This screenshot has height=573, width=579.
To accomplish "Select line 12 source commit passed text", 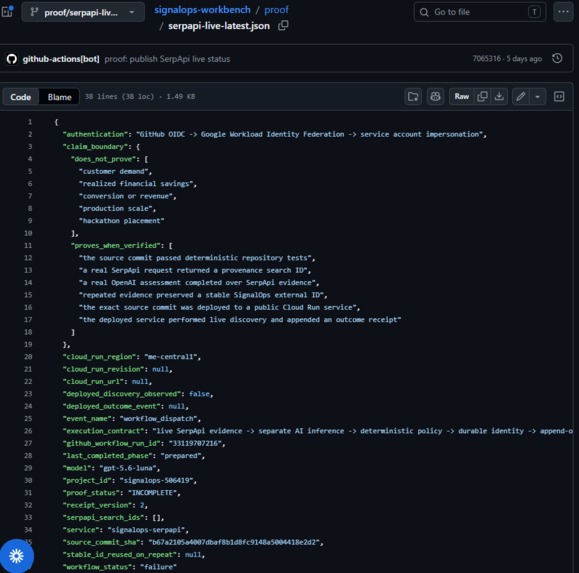I will pos(195,258).
